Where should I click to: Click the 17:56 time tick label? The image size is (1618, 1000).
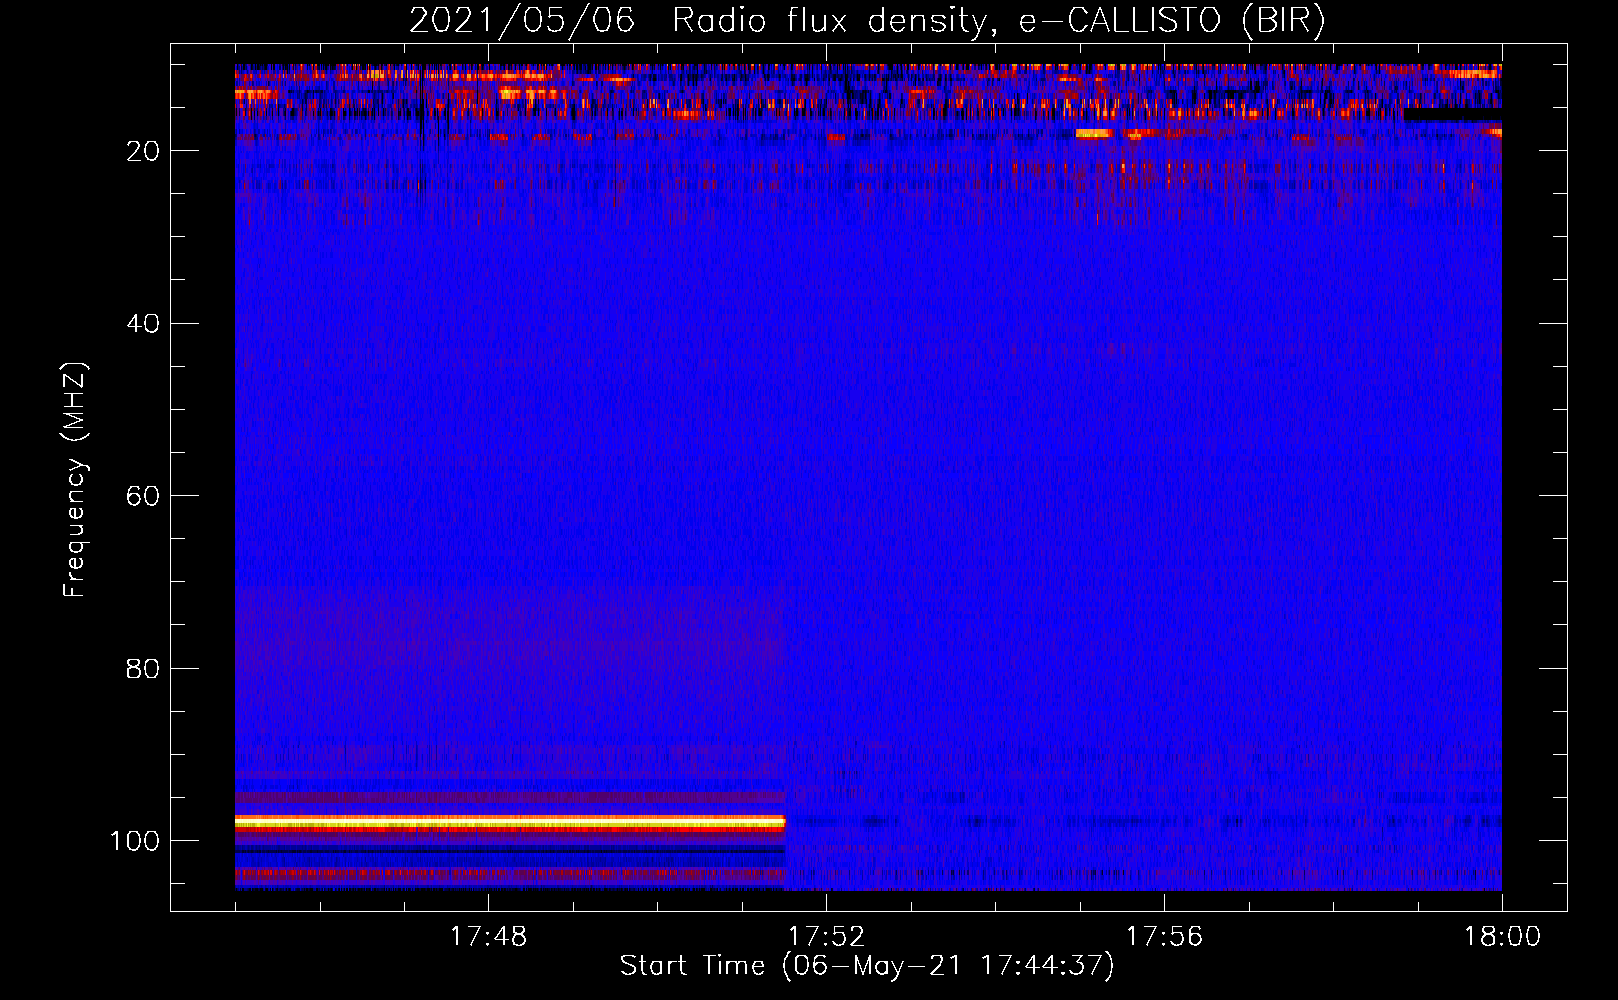[x=1164, y=937]
